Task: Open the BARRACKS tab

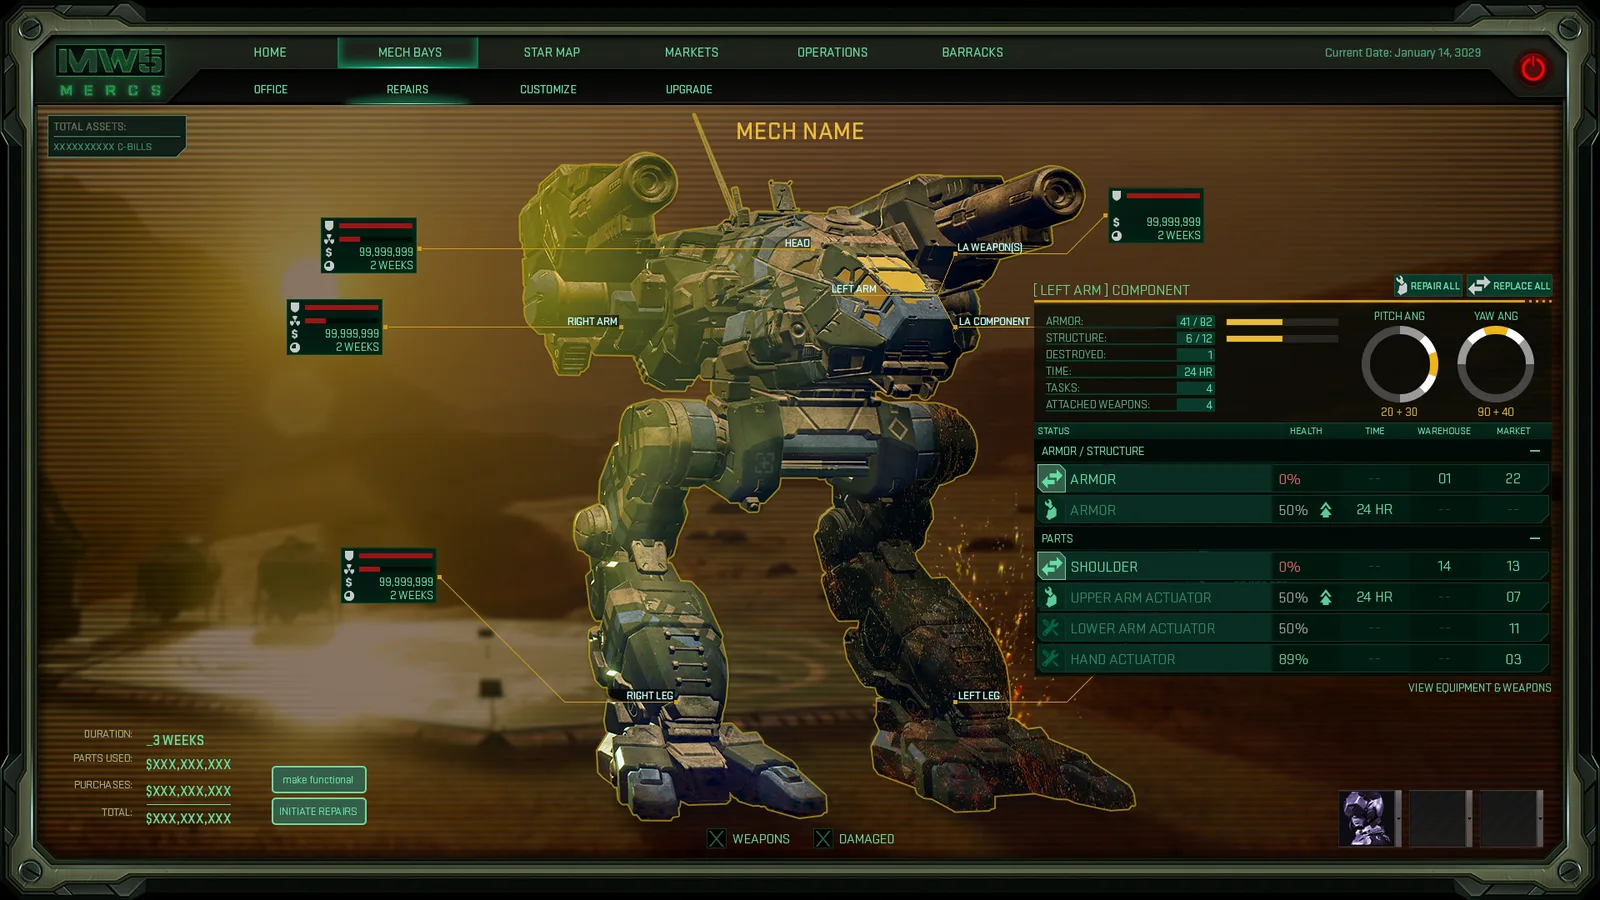Action: (972, 52)
